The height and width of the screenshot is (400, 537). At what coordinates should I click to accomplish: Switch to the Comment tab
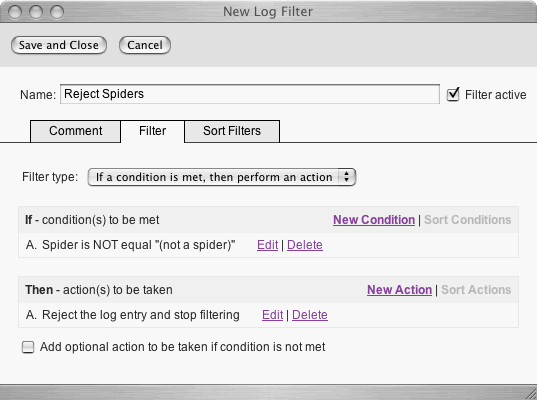(75, 131)
